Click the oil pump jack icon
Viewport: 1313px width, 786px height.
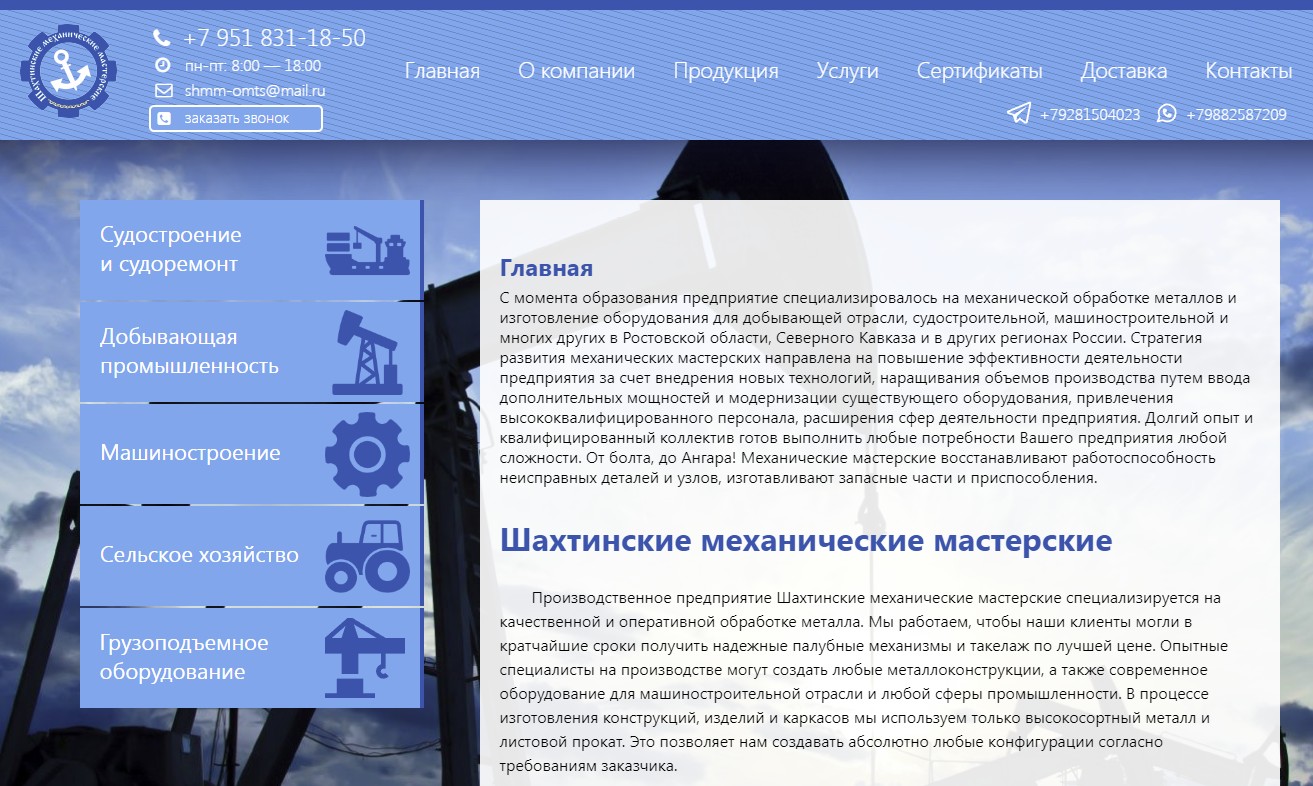367,352
